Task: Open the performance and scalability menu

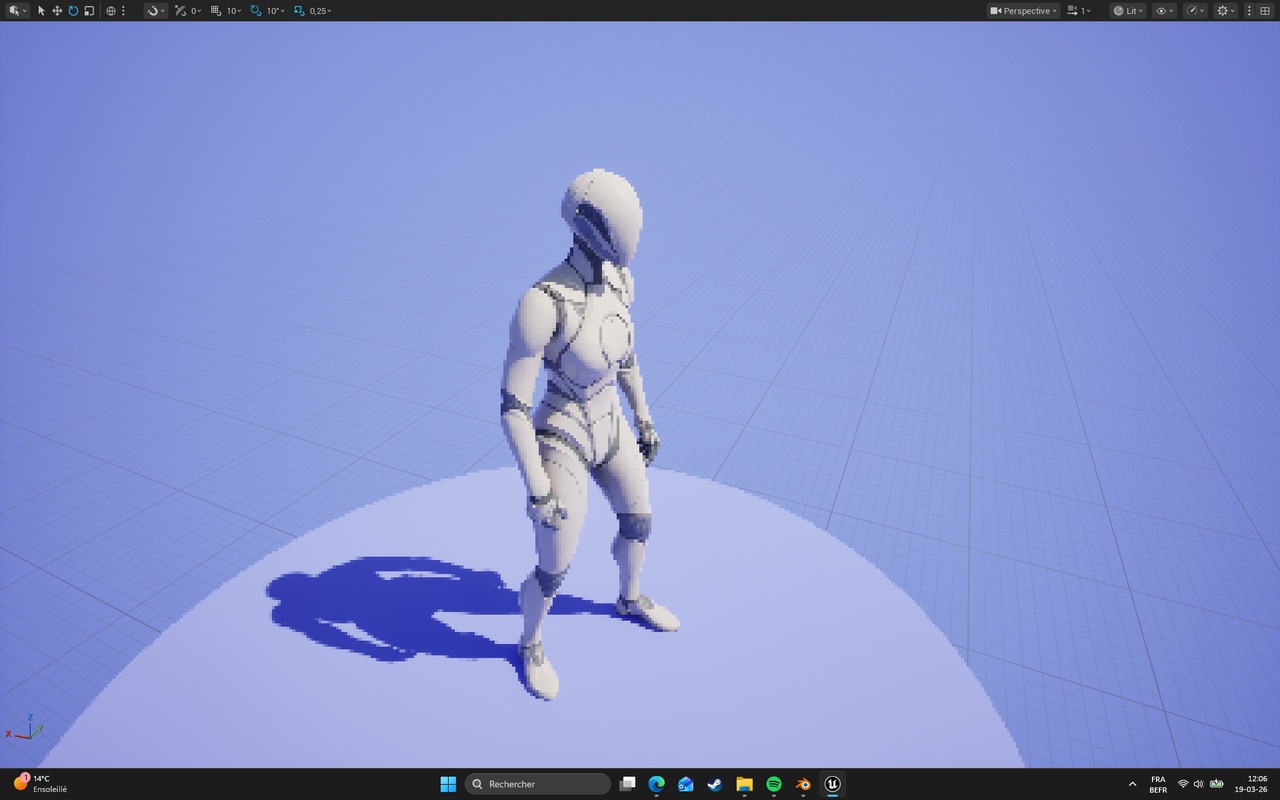Action: pos(1195,10)
